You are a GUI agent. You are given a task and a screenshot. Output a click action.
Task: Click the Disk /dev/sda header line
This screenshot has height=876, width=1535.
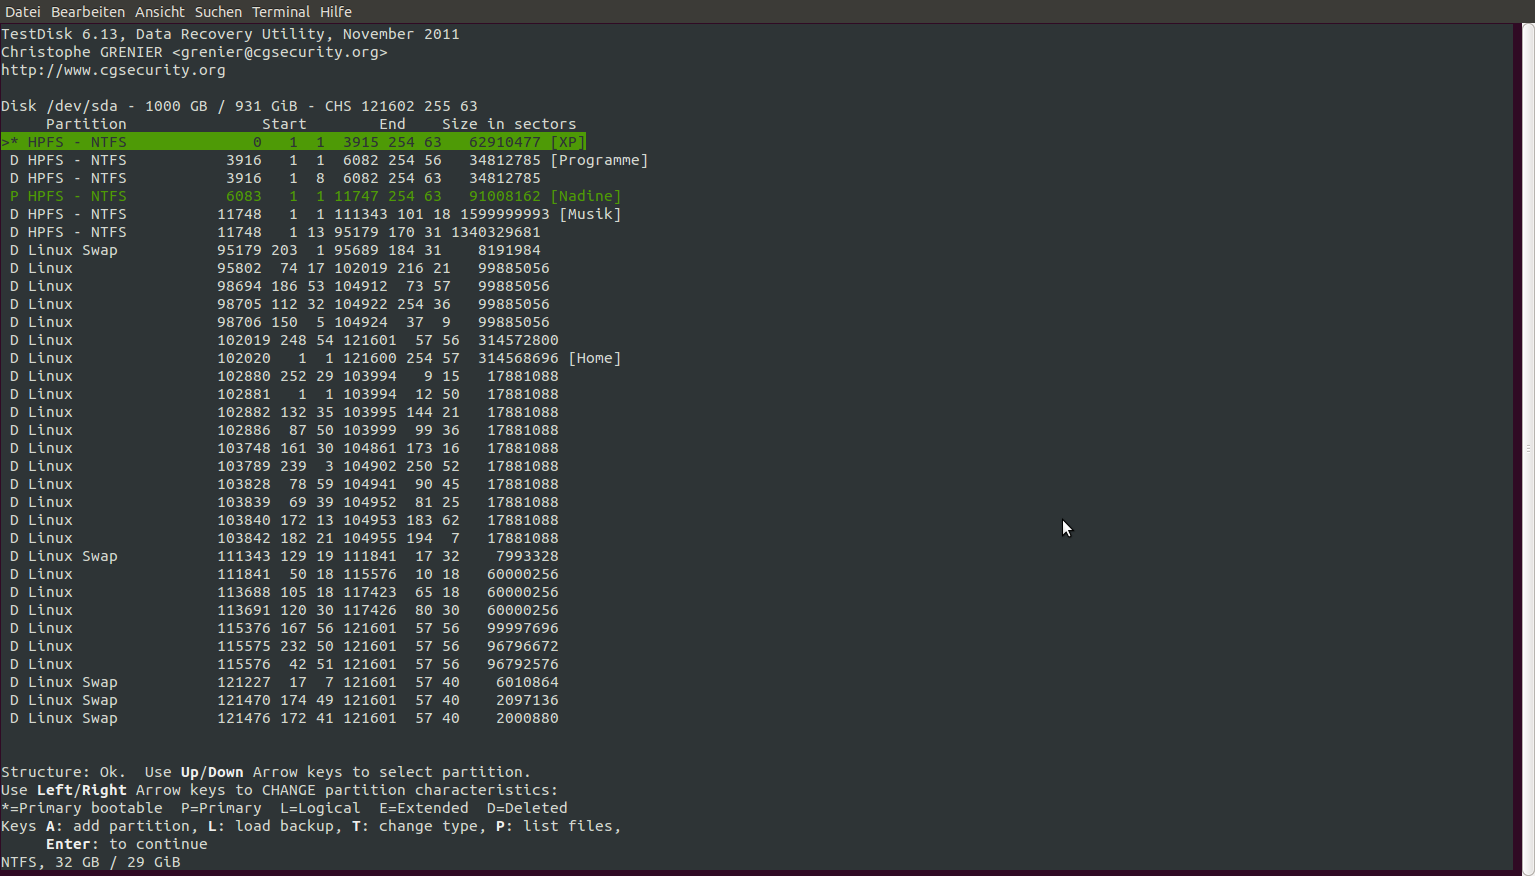[x=239, y=106]
